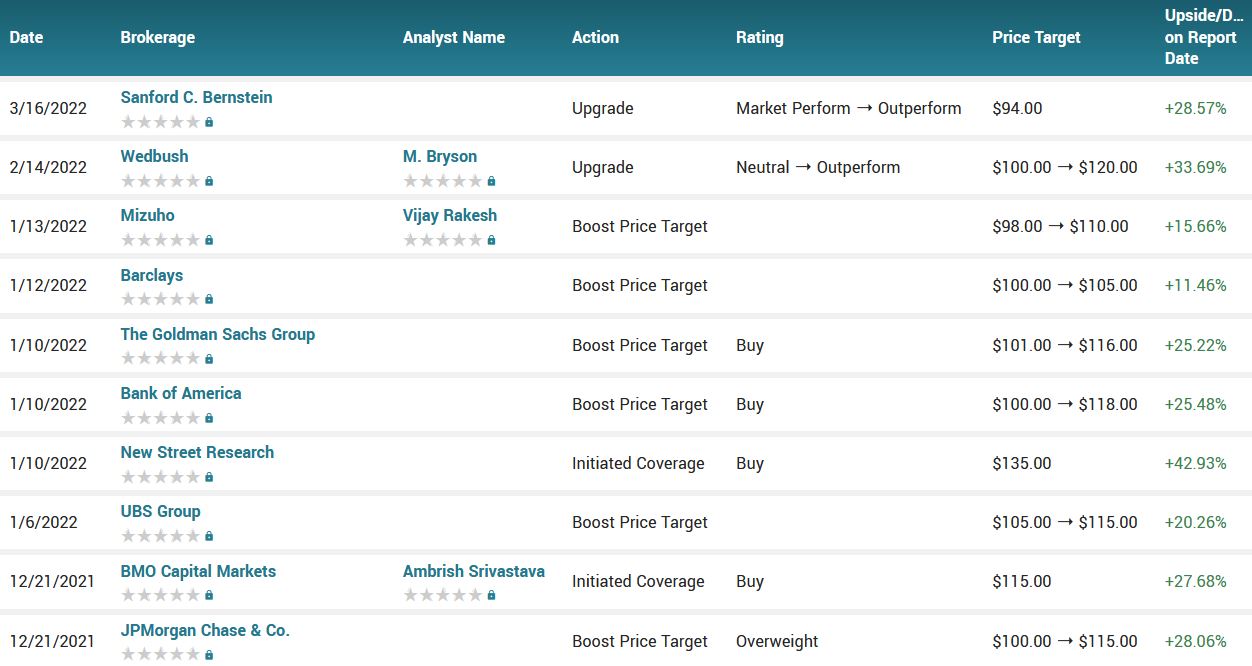Select the $135.00 price target cell
This screenshot has height=666, width=1252.
1022,463
